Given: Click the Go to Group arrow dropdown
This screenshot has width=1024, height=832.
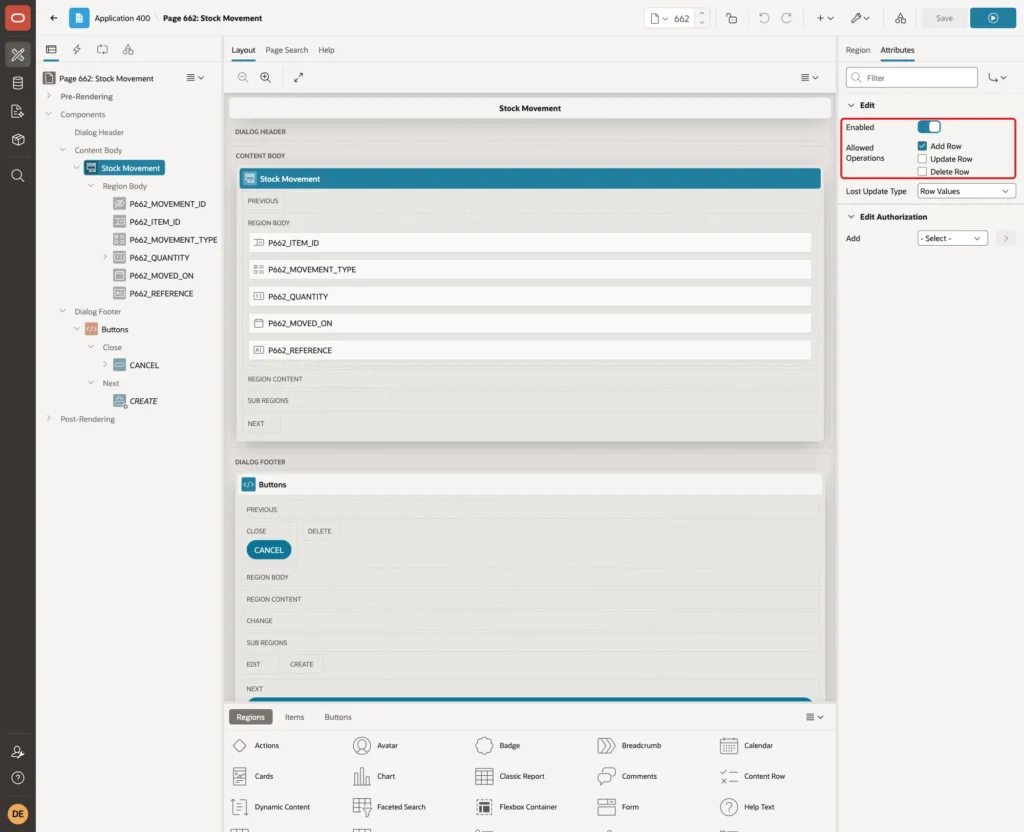Looking at the screenshot, I should [x=997, y=78].
